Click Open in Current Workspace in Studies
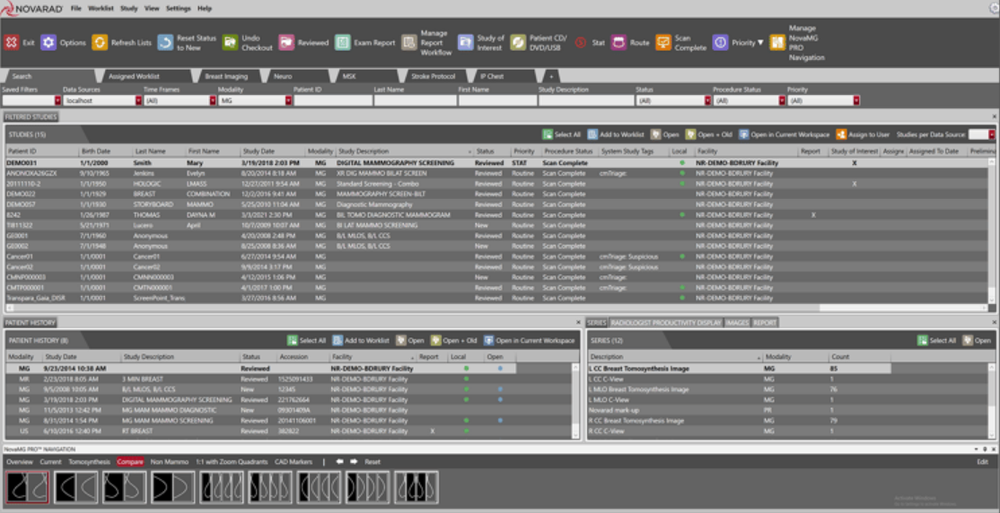 pyautogui.click(x=784, y=135)
